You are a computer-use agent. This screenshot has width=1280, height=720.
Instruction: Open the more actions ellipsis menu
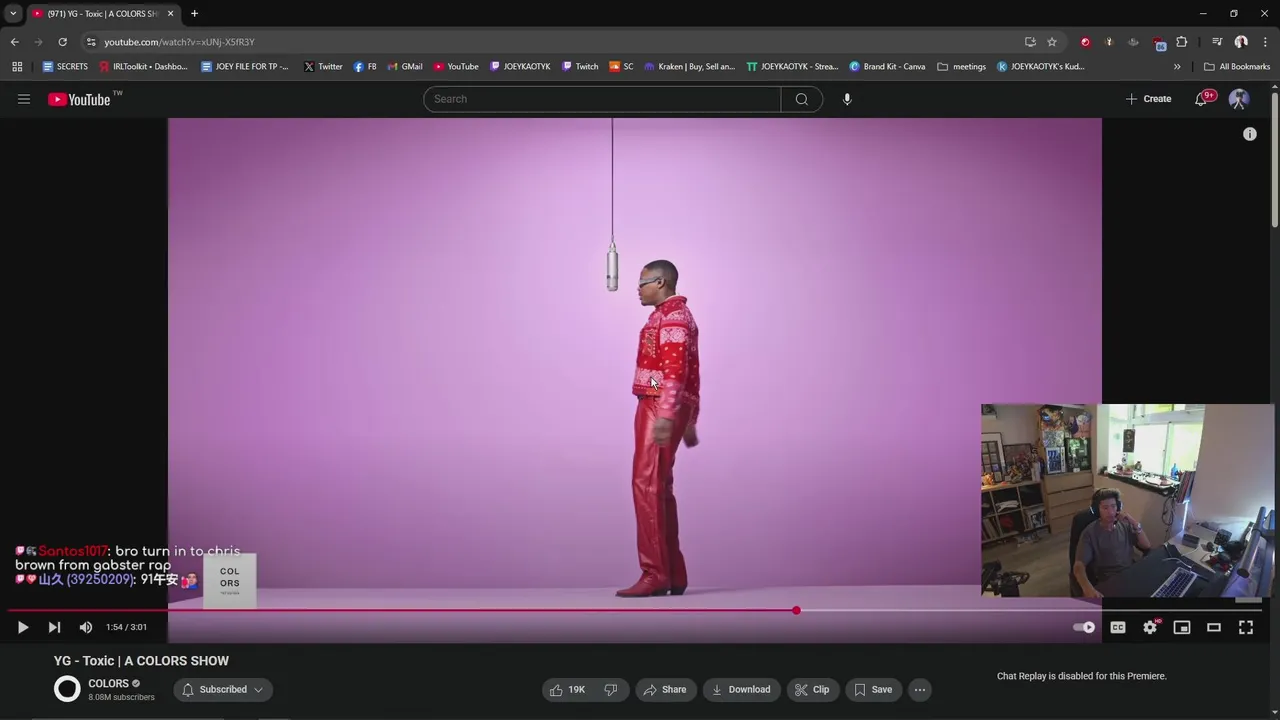pyautogui.click(x=920, y=689)
